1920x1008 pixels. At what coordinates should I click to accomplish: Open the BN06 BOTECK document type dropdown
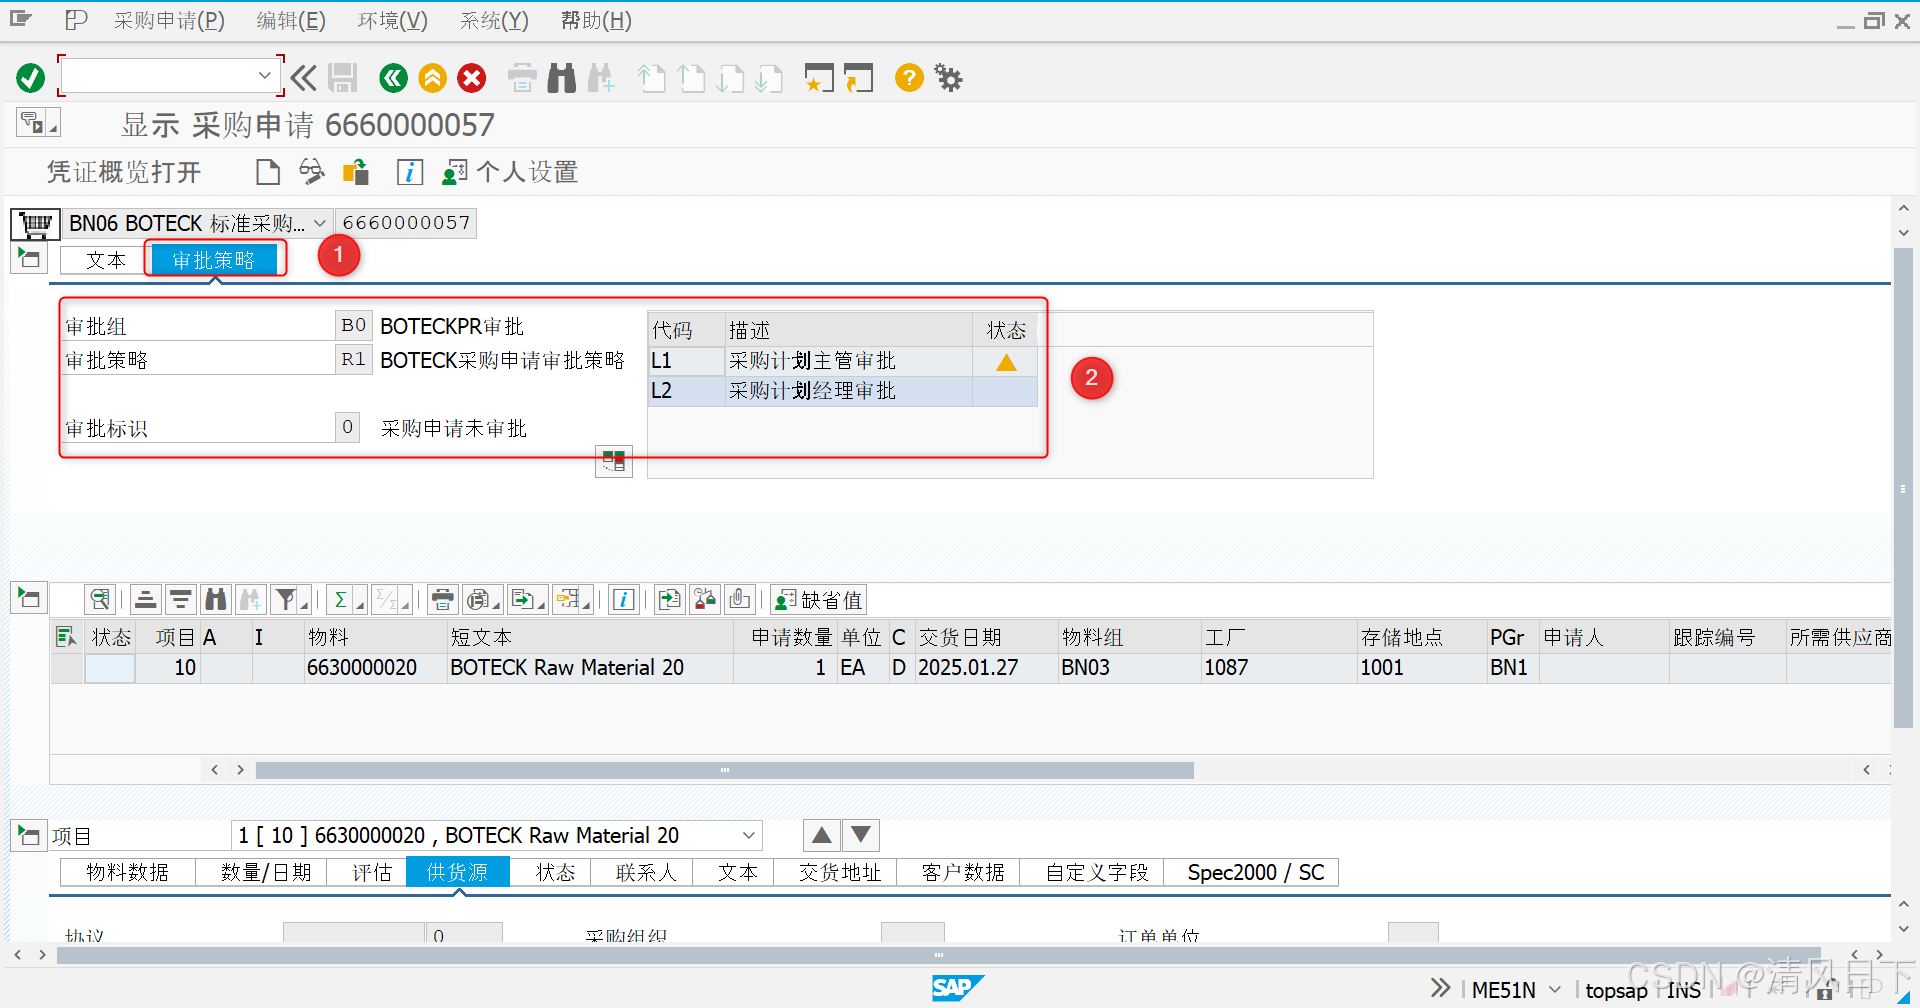pyautogui.click(x=320, y=223)
